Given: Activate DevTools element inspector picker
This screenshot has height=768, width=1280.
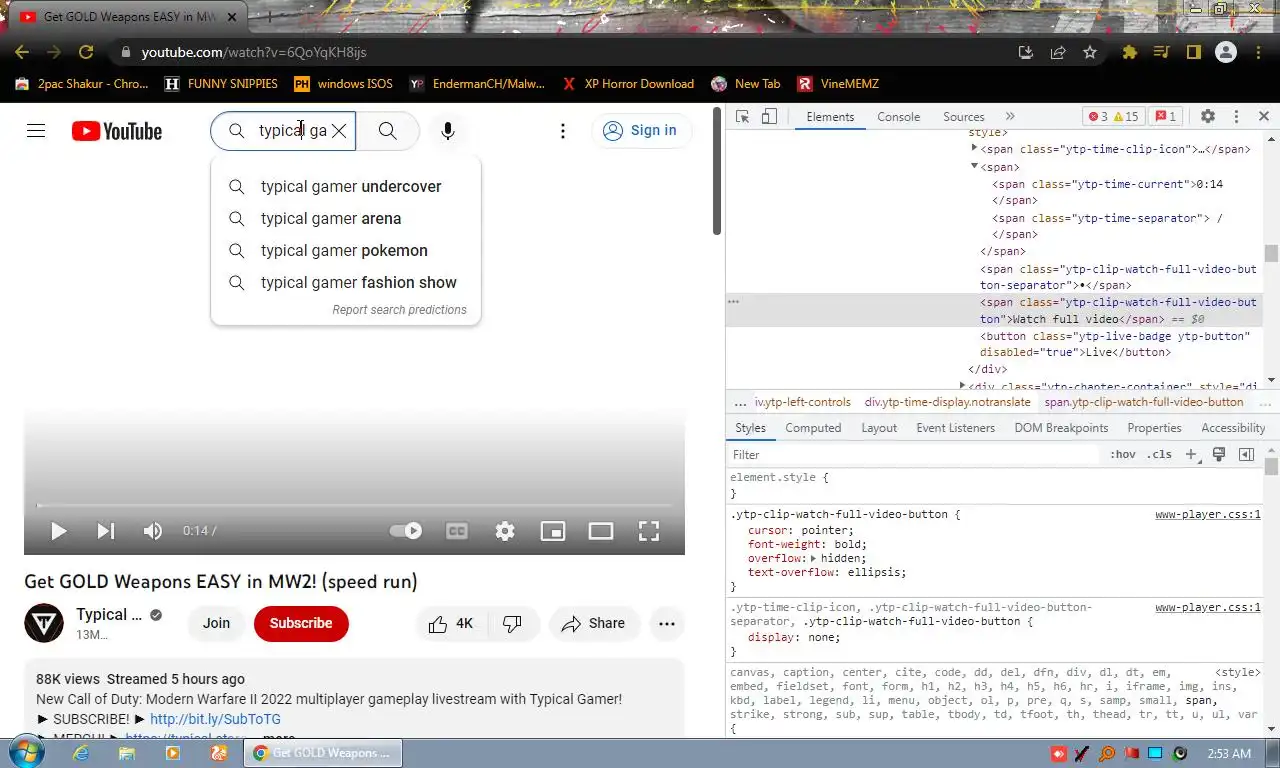Looking at the screenshot, I should tap(742, 117).
